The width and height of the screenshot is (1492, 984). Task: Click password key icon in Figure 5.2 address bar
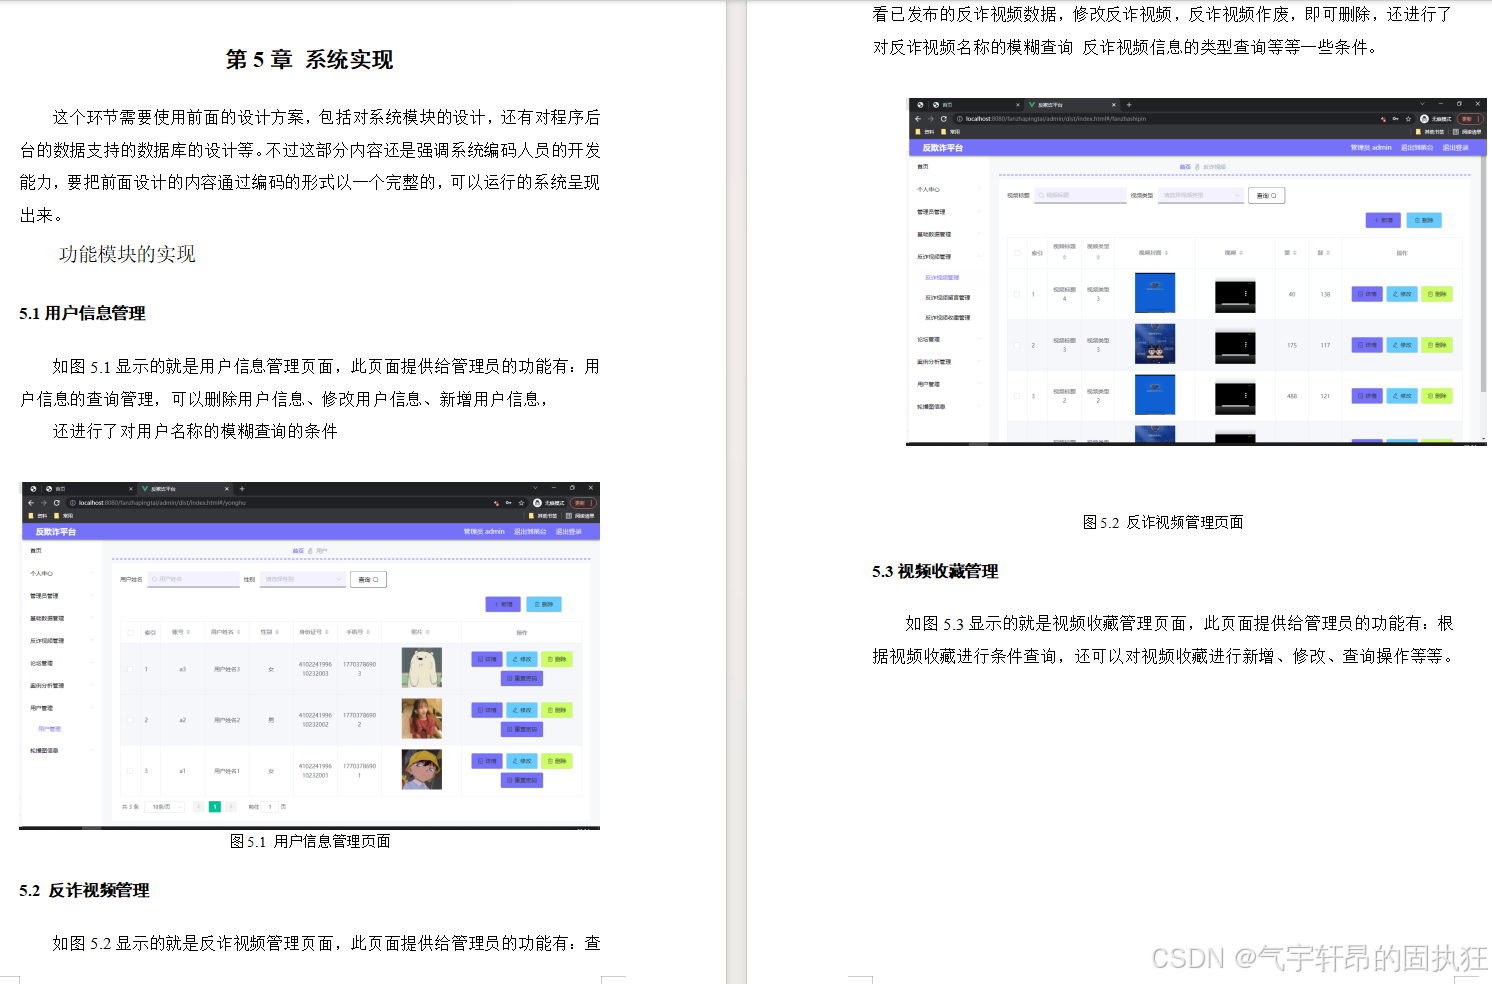tap(1396, 119)
